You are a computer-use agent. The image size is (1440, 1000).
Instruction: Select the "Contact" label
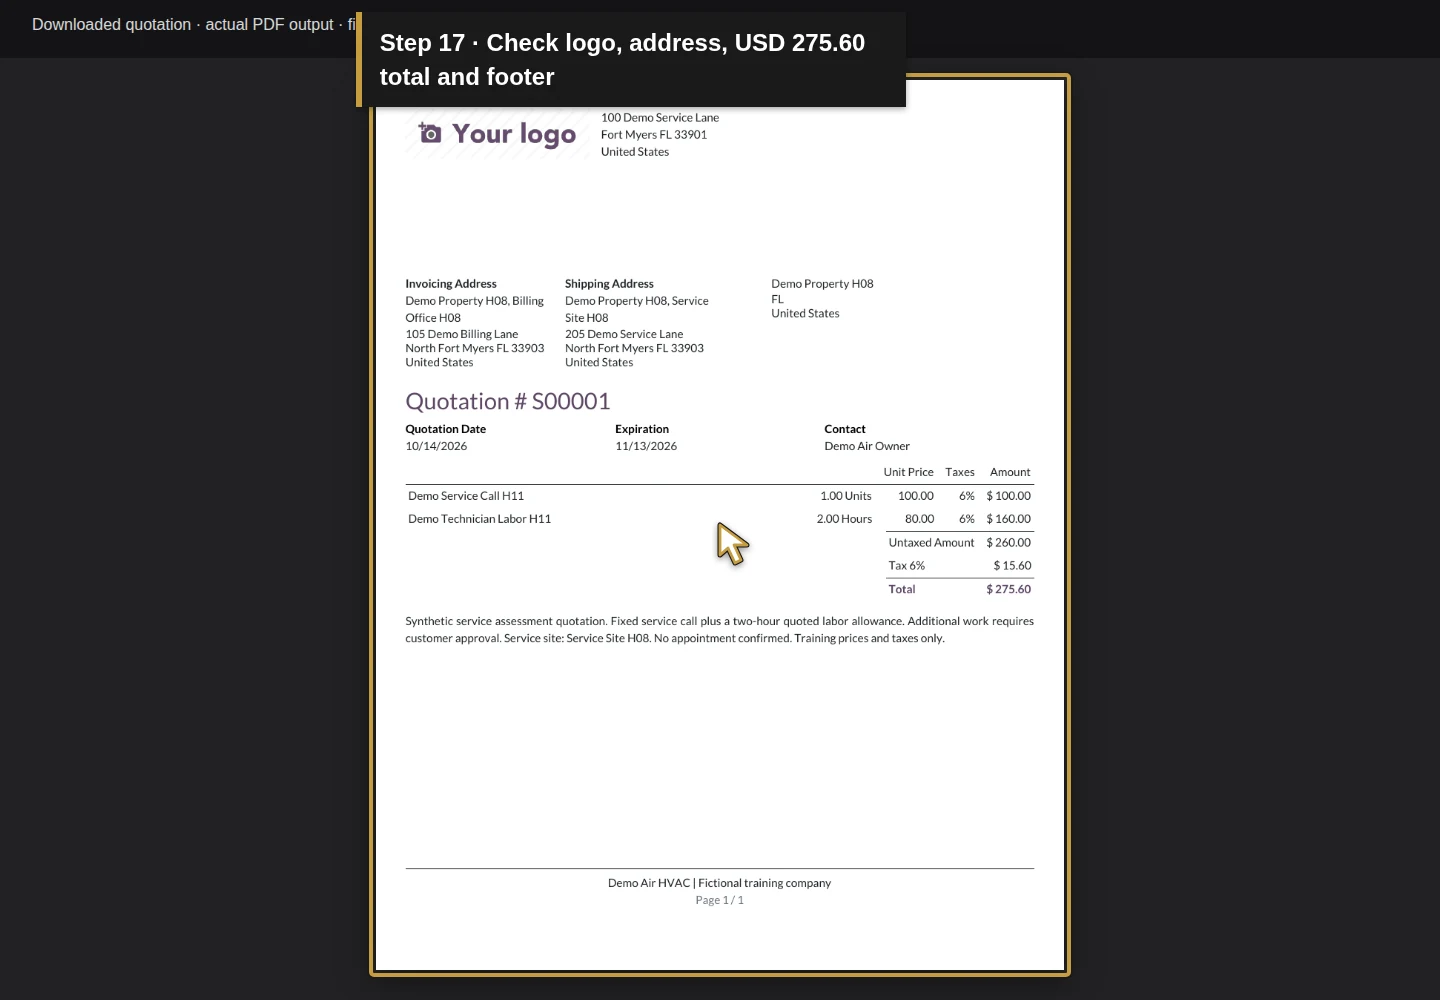click(845, 429)
